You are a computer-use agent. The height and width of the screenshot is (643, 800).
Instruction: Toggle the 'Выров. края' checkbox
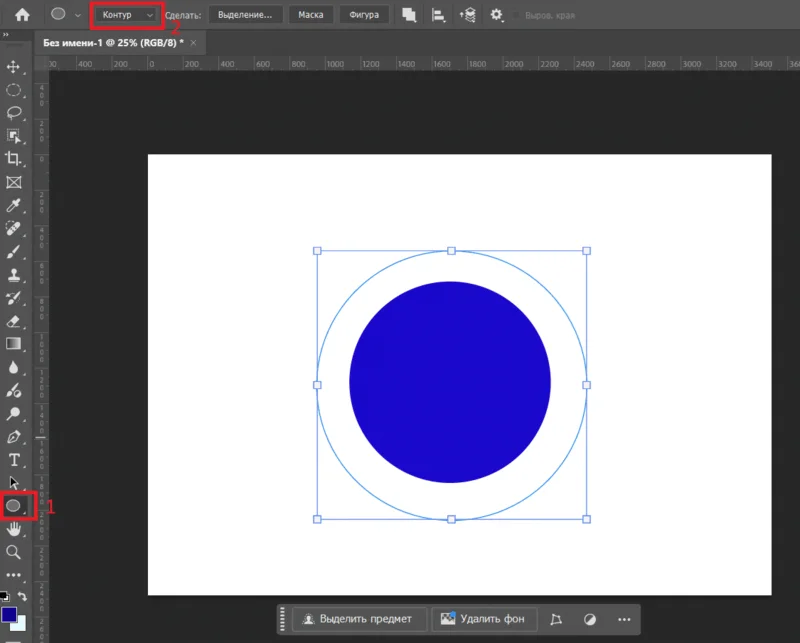point(517,15)
